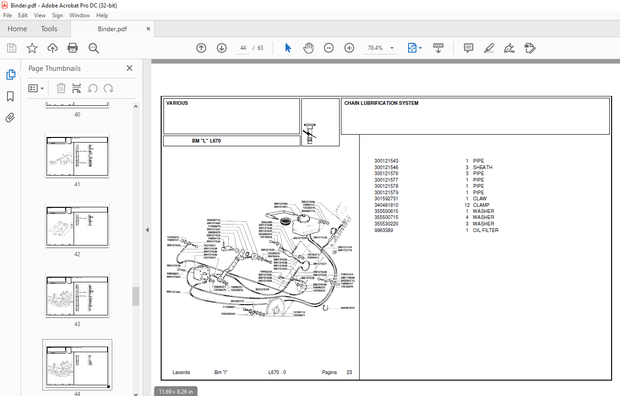Viewport: 620px width, 396px height.
Task: Choose the selection arrow tool
Action: (288, 48)
